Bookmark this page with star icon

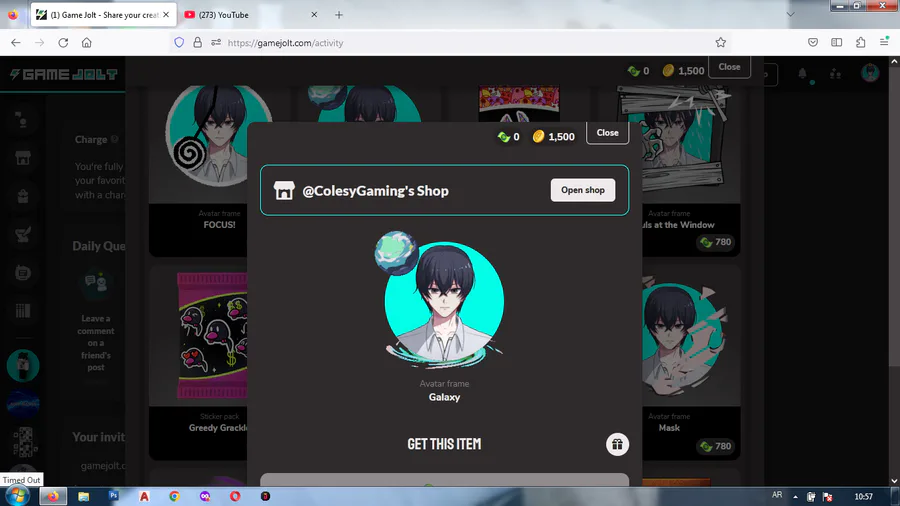tap(720, 42)
